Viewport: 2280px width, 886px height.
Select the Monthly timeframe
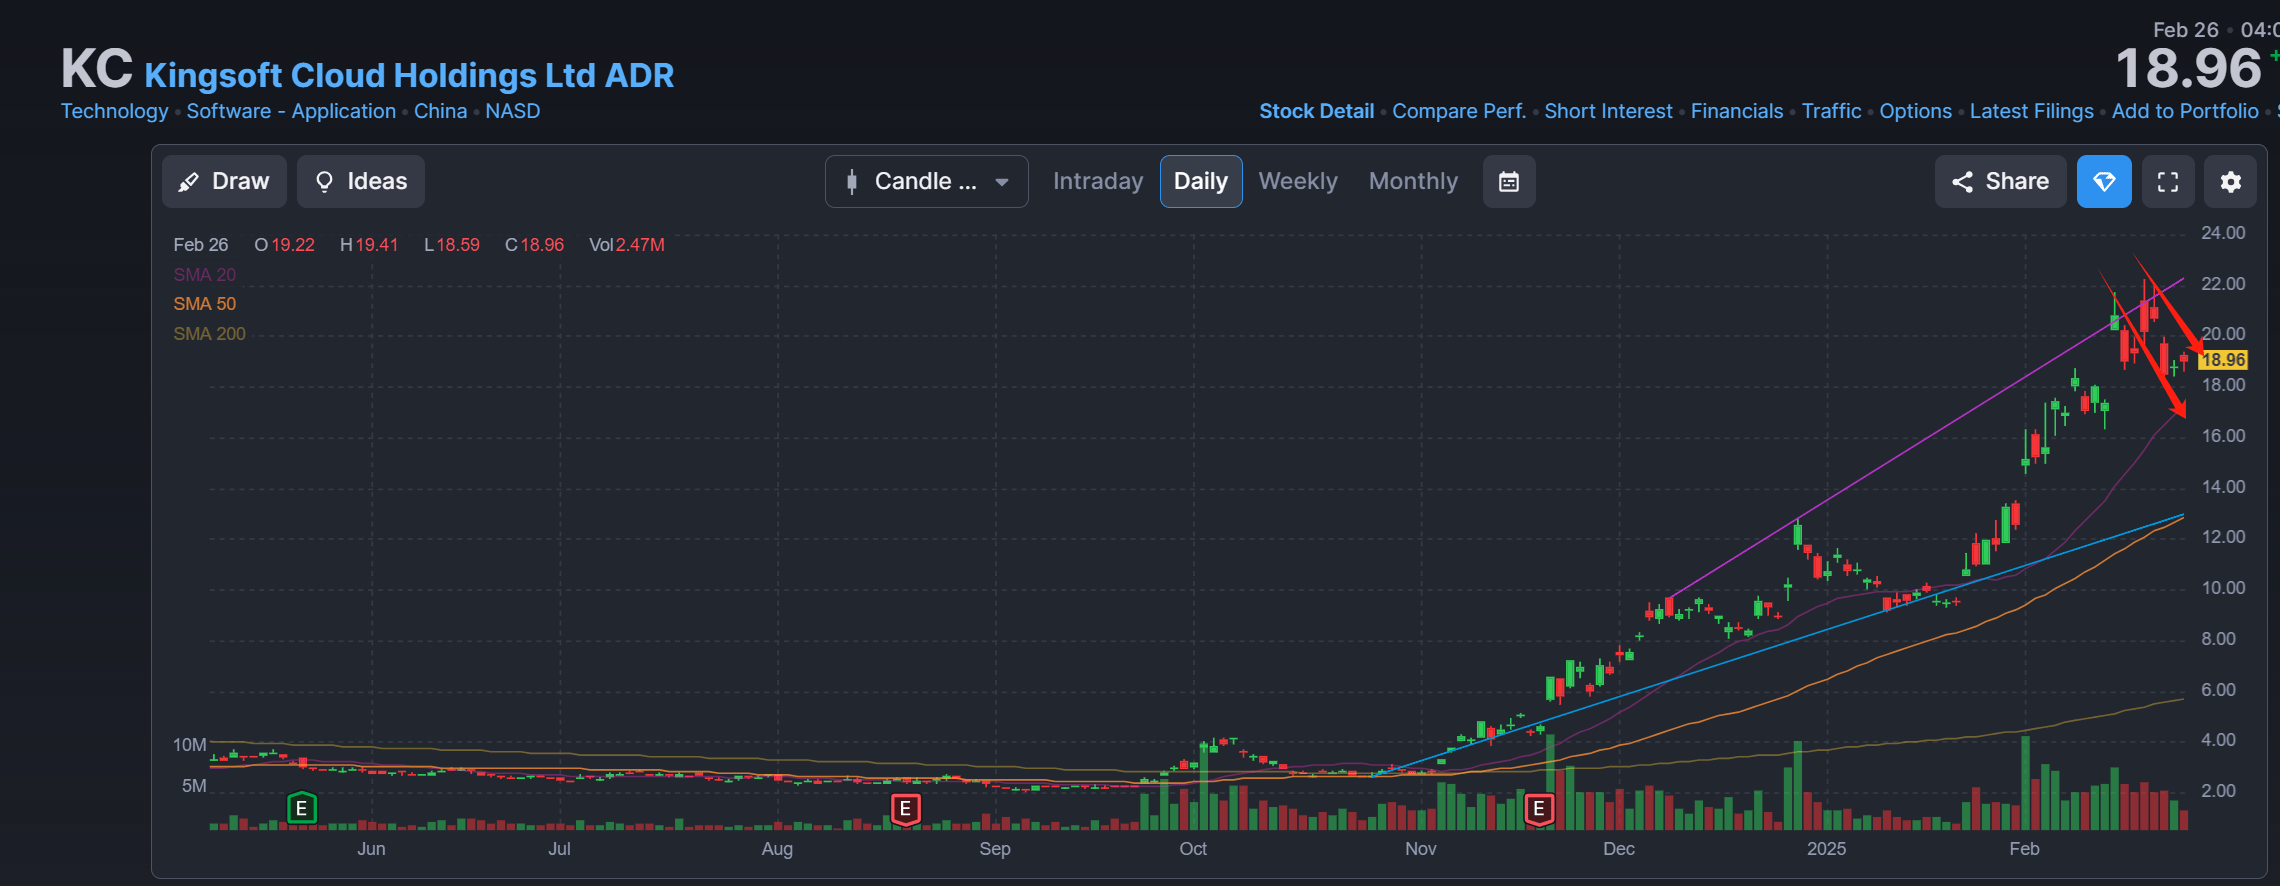coord(1413,181)
